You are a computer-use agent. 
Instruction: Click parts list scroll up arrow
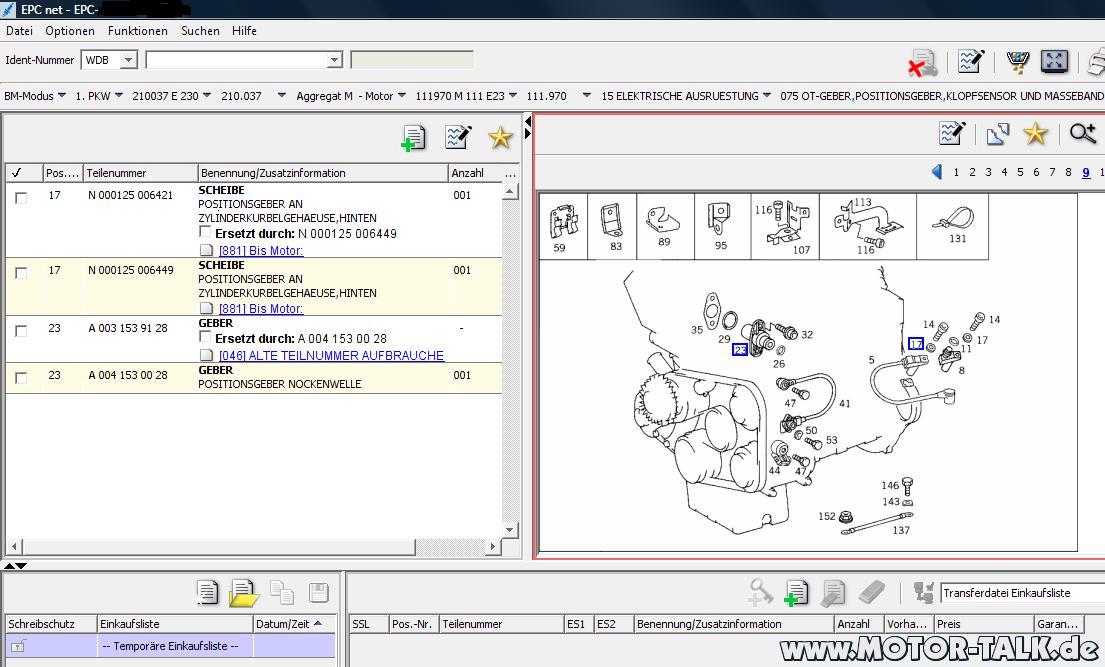click(x=510, y=191)
